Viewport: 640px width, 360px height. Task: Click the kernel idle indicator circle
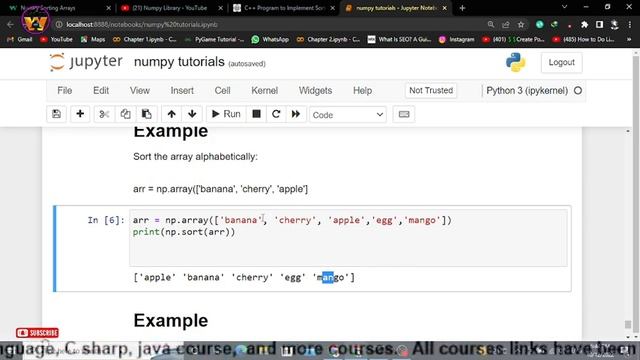coord(578,91)
